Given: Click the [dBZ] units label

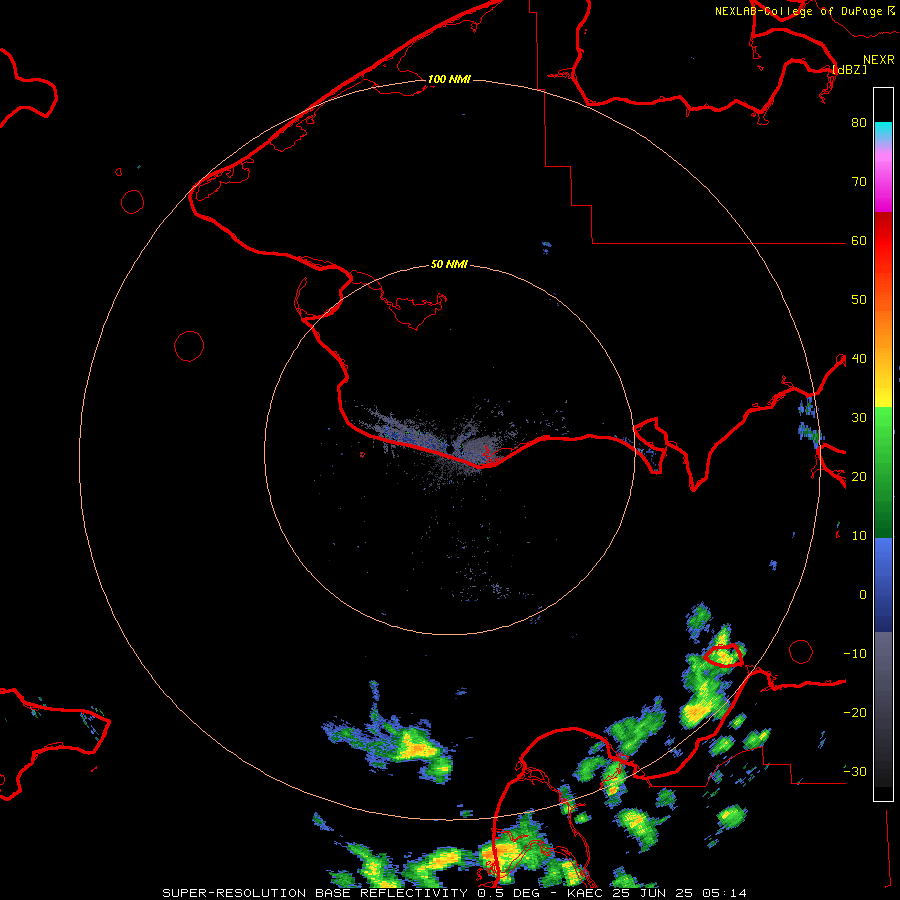Looking at the screenshot, I should click(x=849, y=70).
